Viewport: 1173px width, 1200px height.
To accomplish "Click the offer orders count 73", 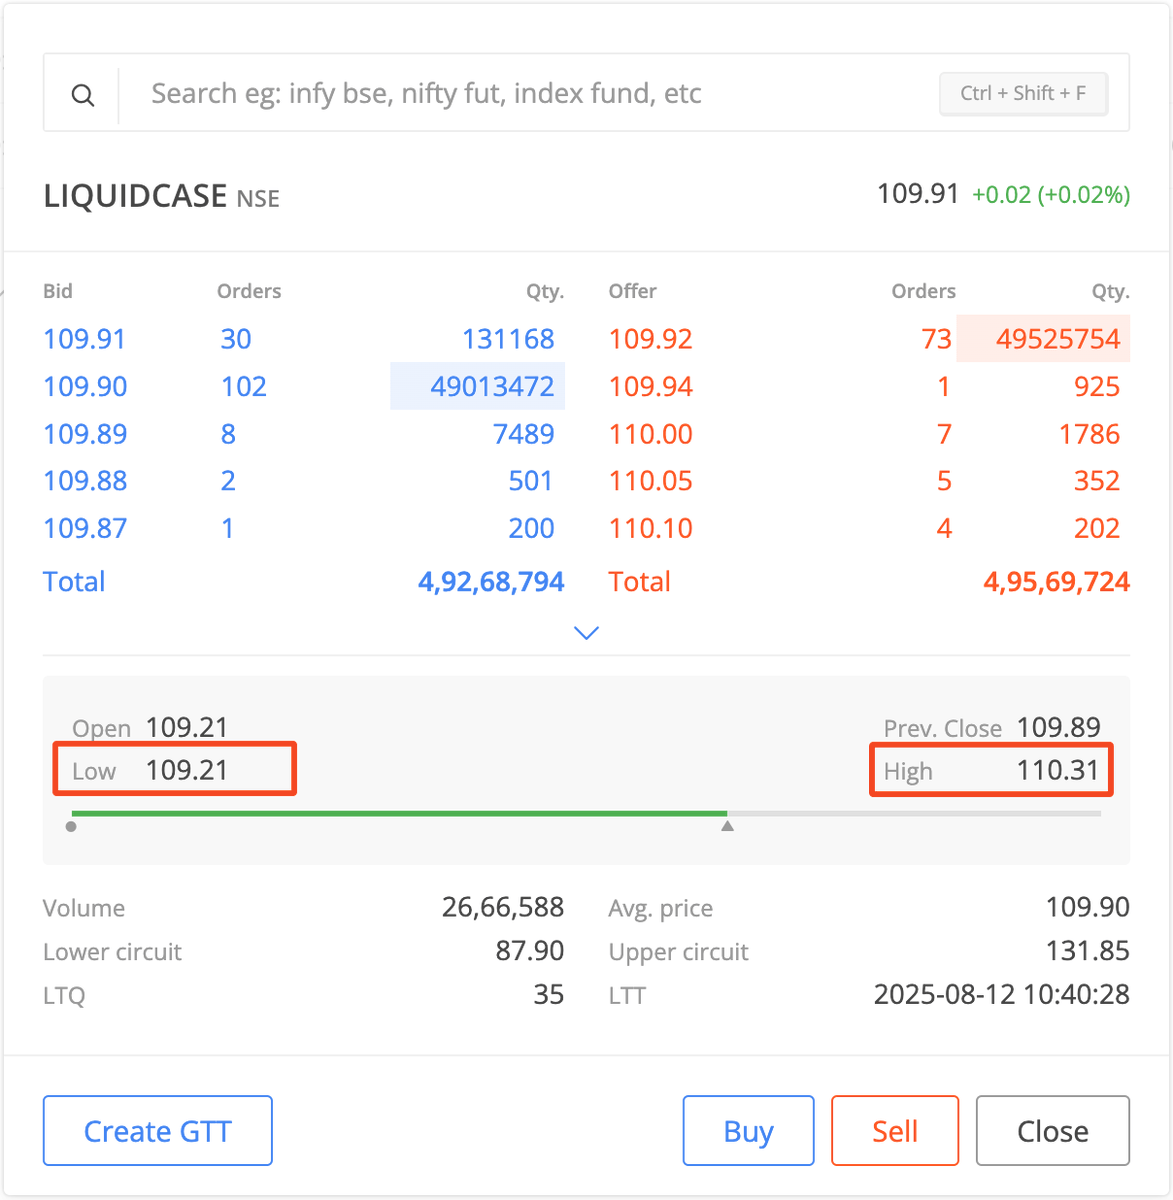I will coord(937,339).
